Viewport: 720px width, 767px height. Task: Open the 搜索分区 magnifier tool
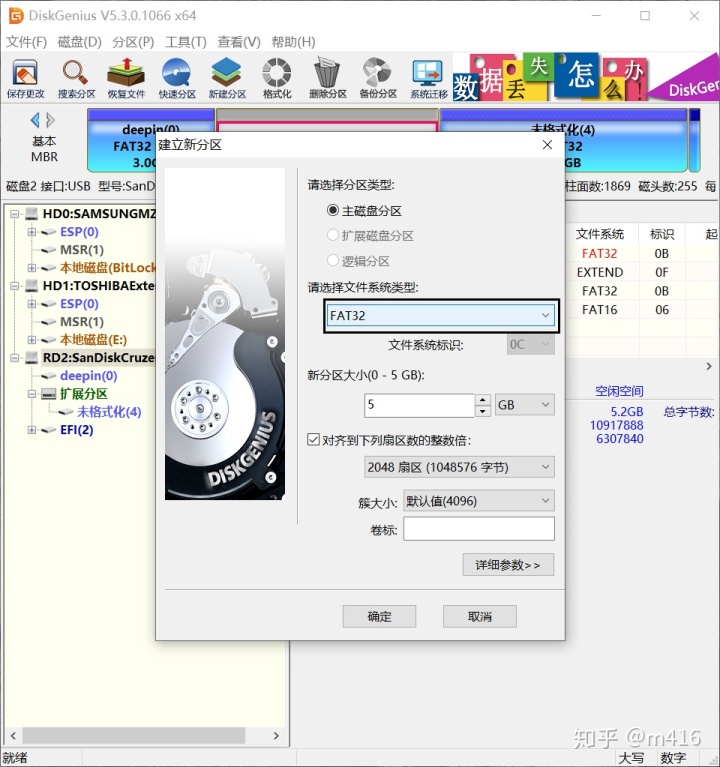pos(76,78)
